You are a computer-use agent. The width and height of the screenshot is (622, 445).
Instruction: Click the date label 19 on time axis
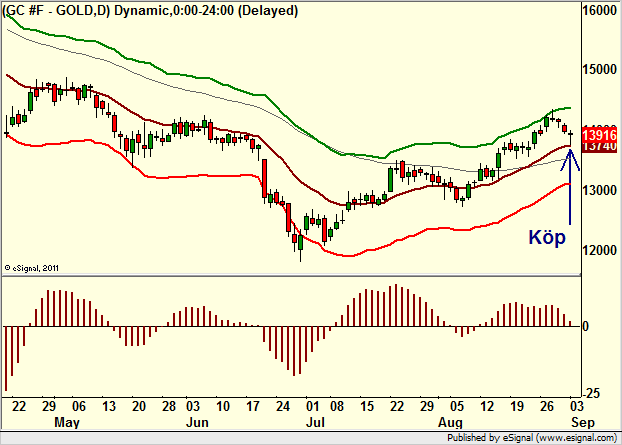point(516,406)
